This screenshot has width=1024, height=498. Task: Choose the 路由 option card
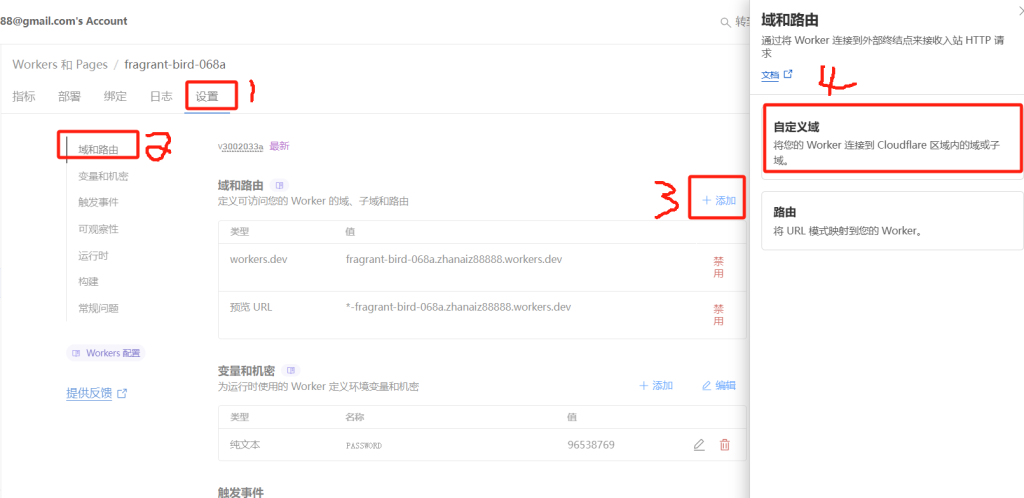(x=892, y=221)
